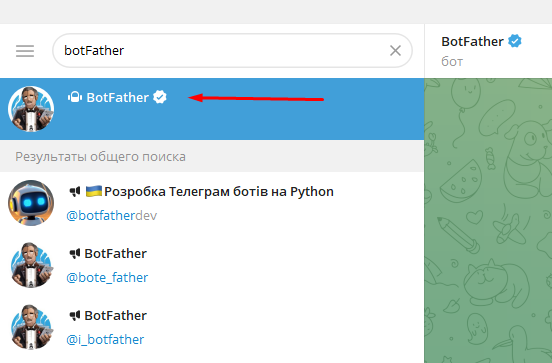Viewport: 552px width, 363px height.
Task: Click megaphone icon in @i_botfather row
Action: tap(75, 315)
